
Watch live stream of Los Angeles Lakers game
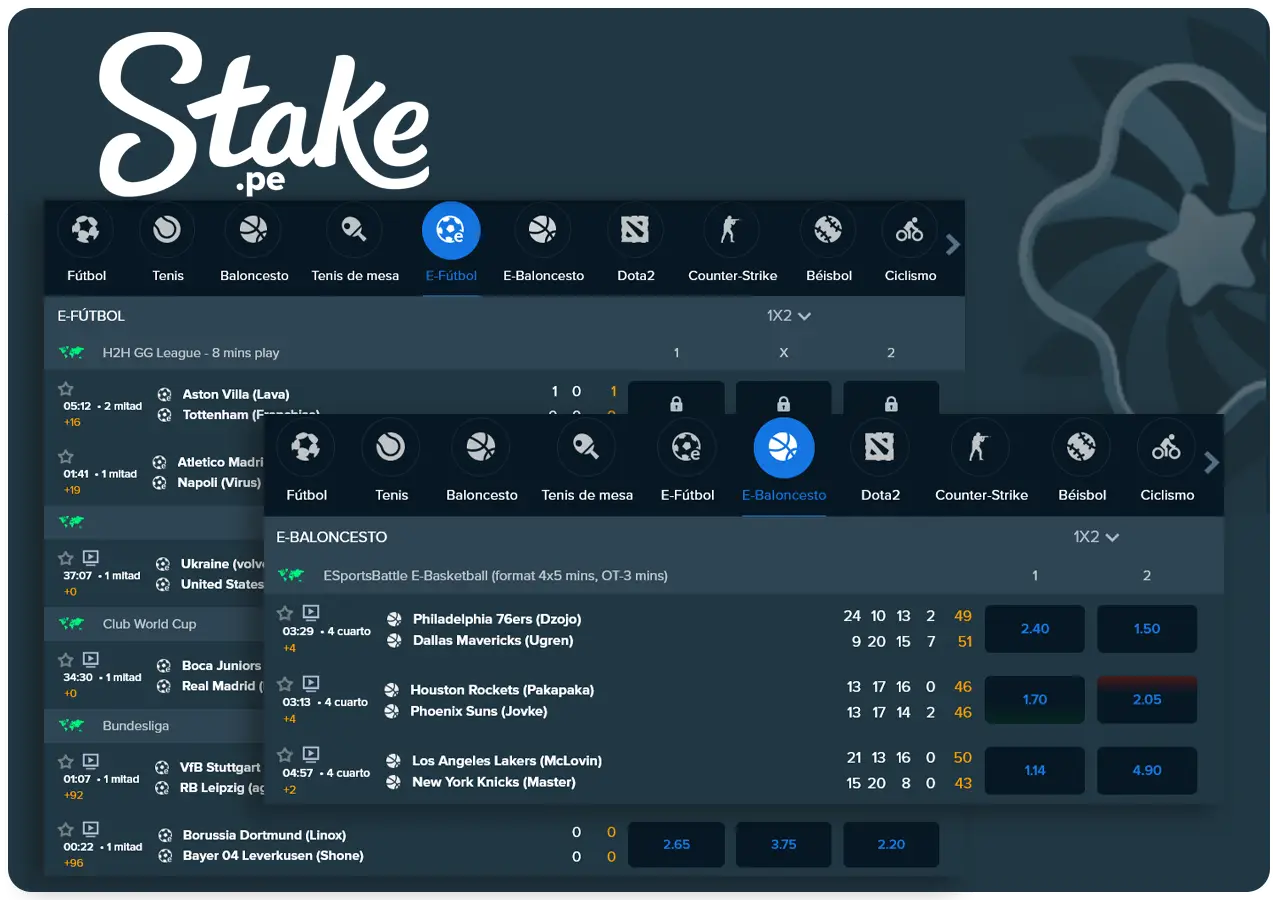coord(311,755)
